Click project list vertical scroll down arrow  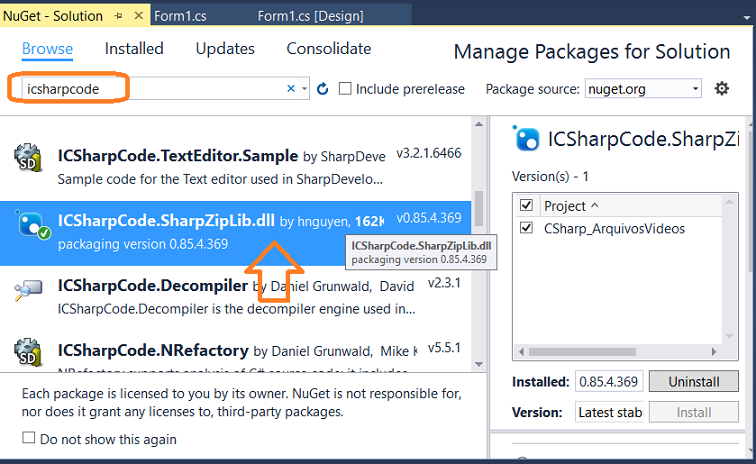tap(729, 336)
